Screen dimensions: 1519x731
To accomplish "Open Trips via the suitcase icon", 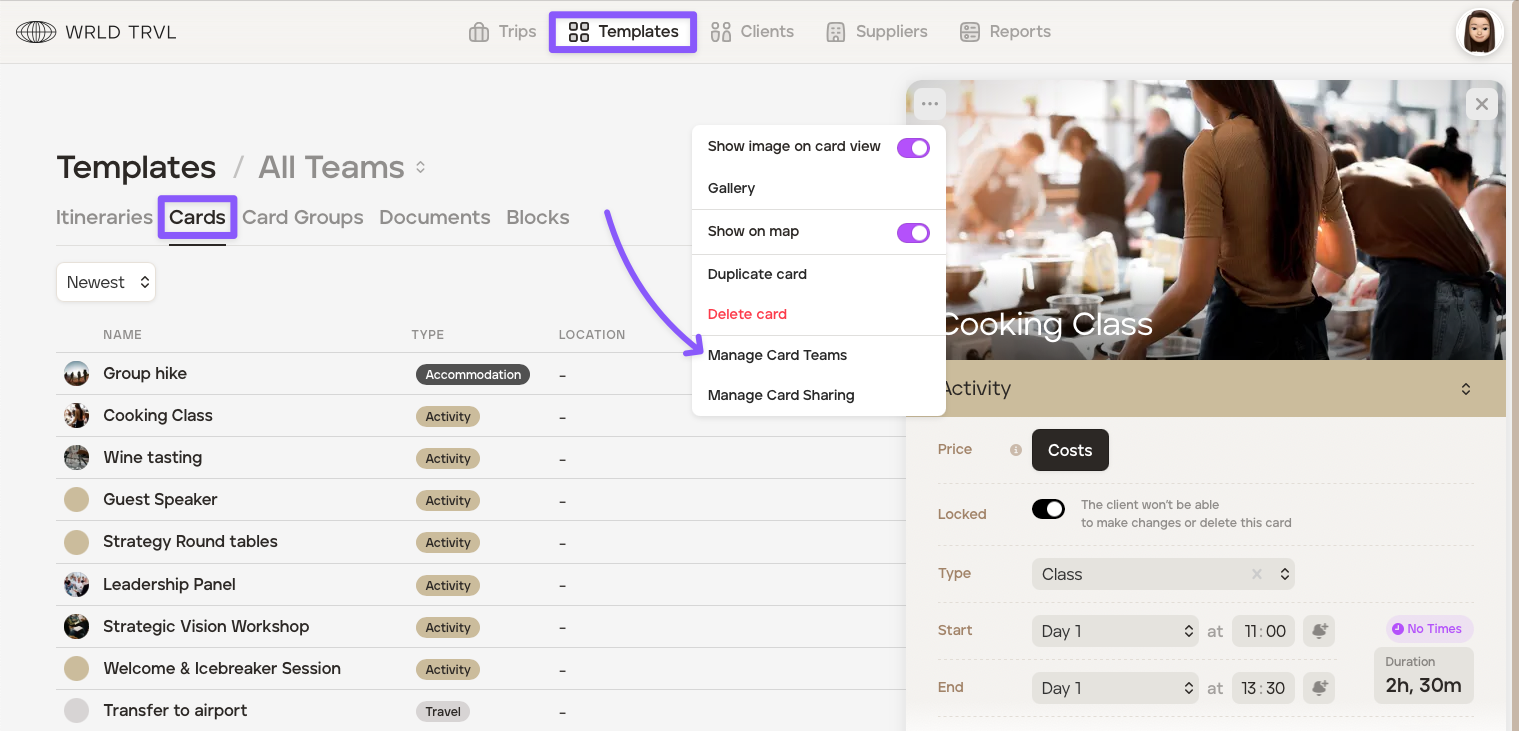I will pos(479,32).
